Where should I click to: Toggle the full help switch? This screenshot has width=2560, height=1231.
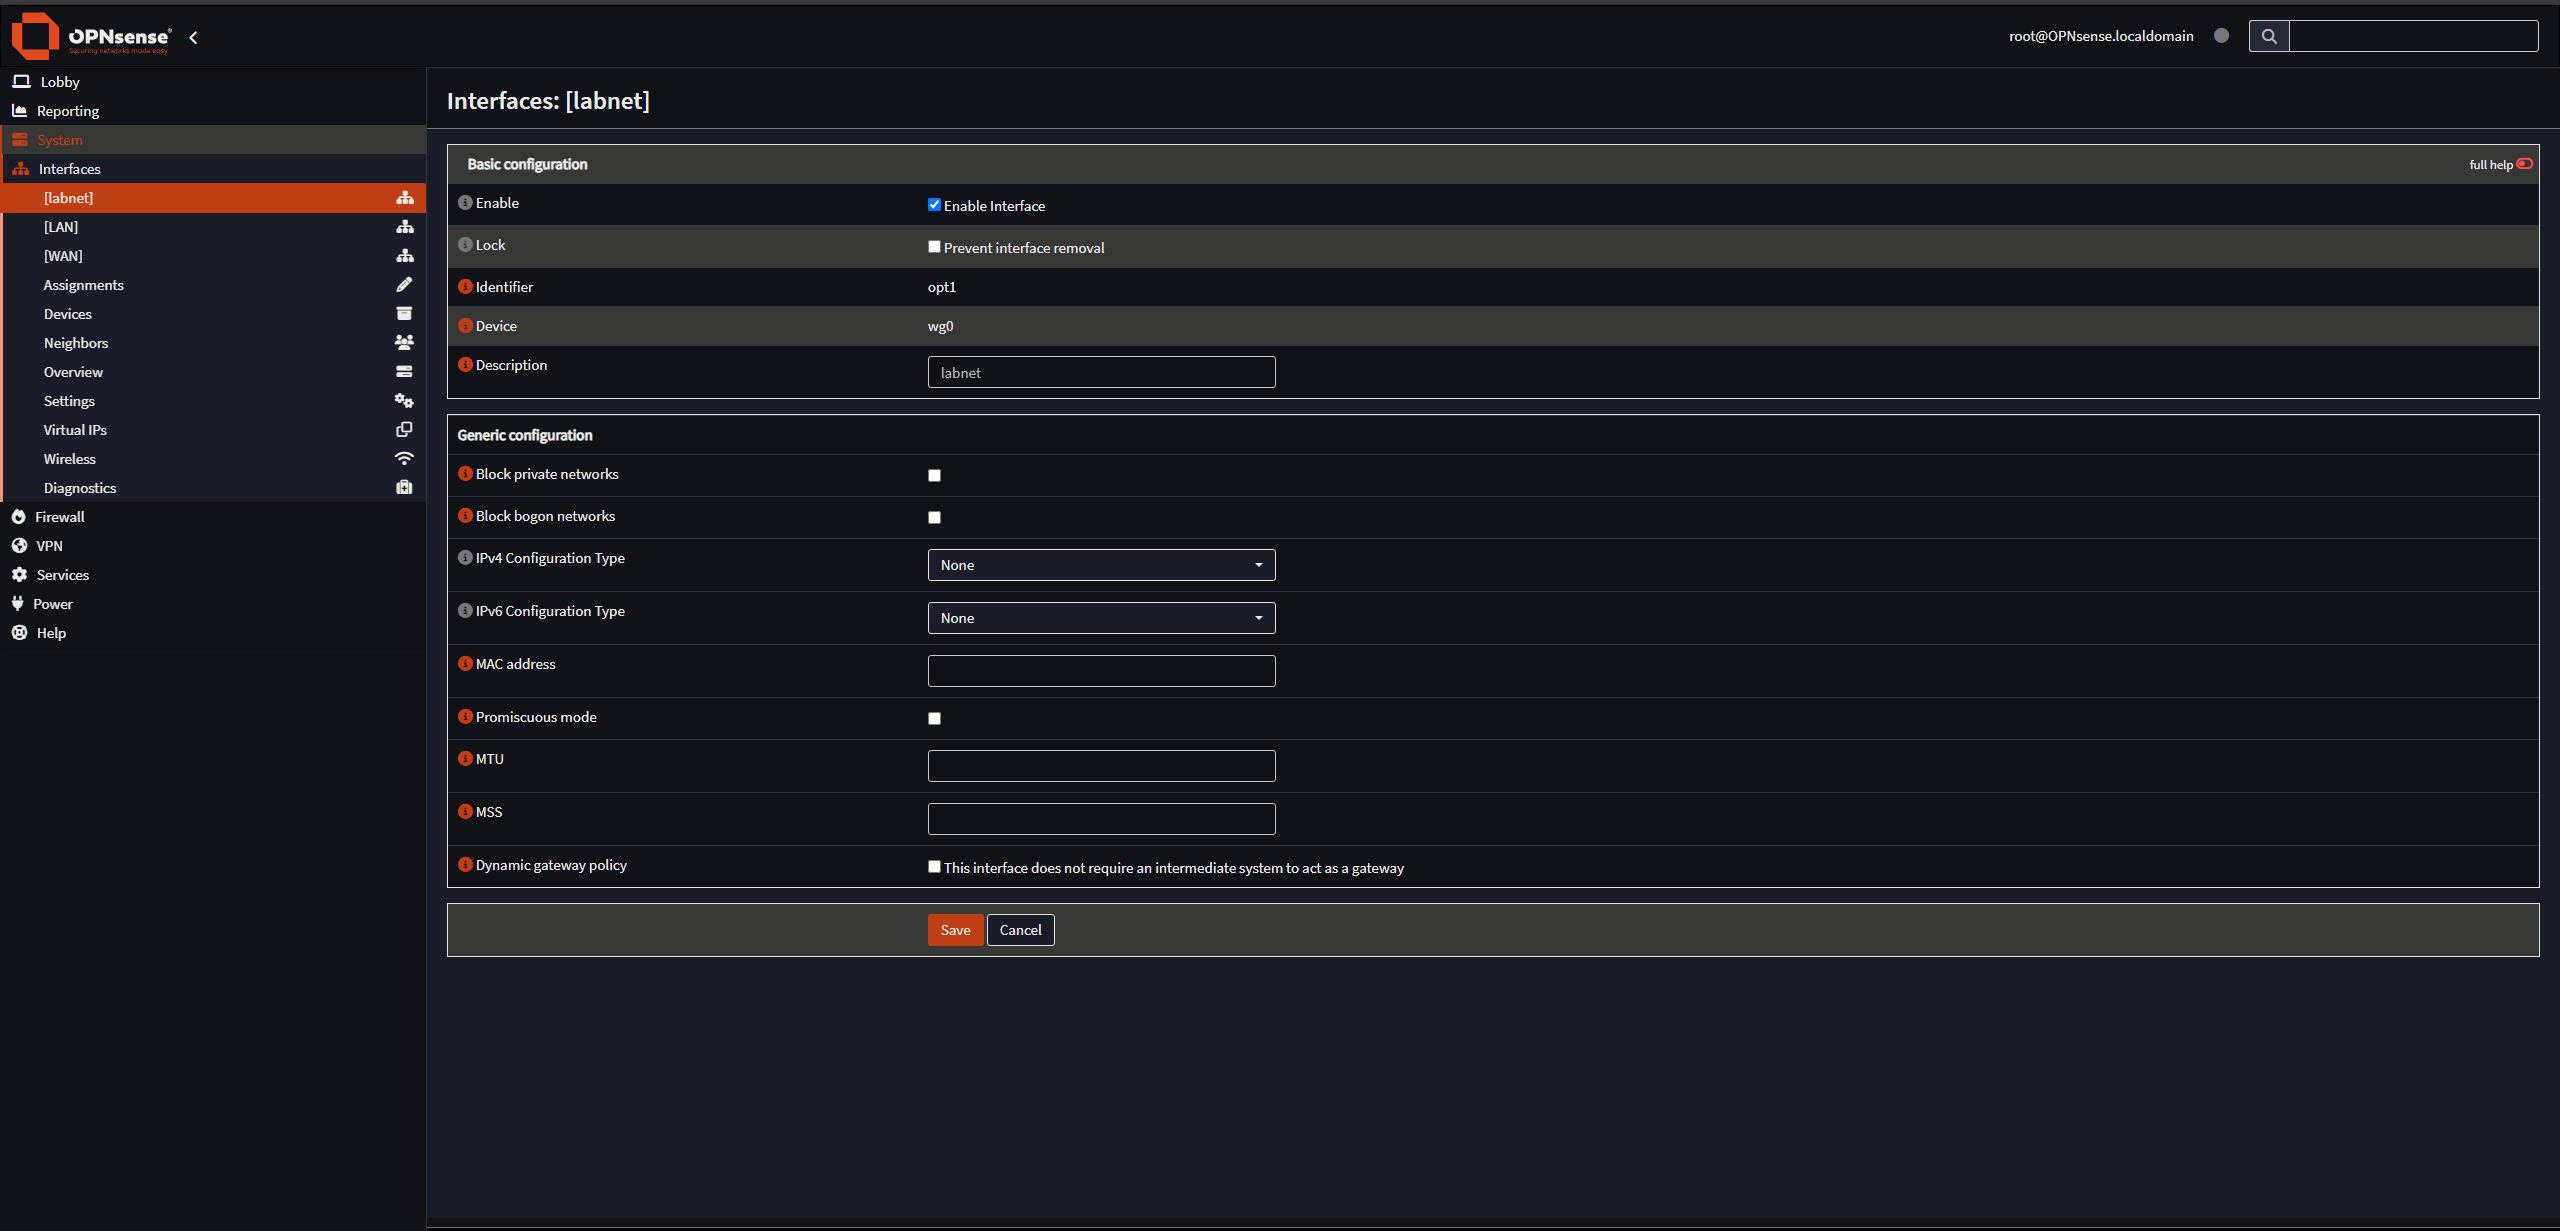click(2524, 164)
